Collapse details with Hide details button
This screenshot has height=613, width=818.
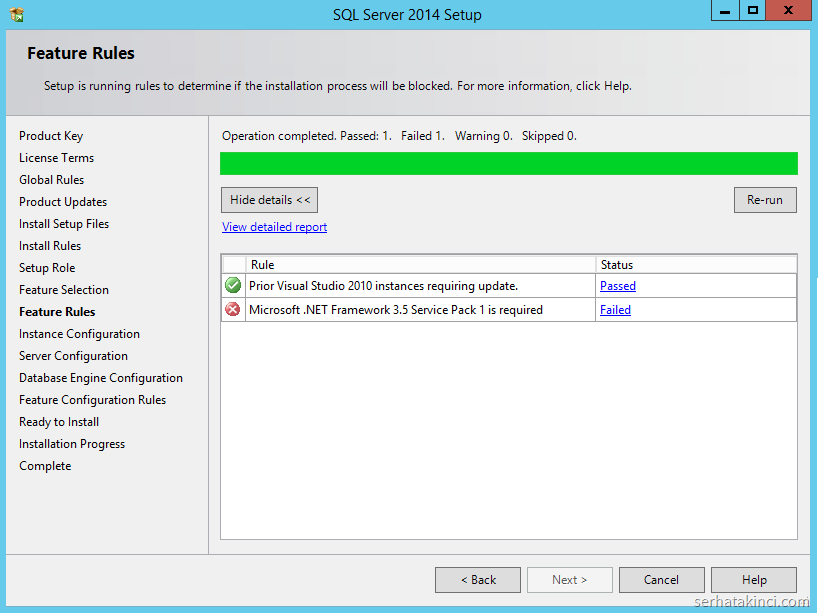click(x=269, y=200)
